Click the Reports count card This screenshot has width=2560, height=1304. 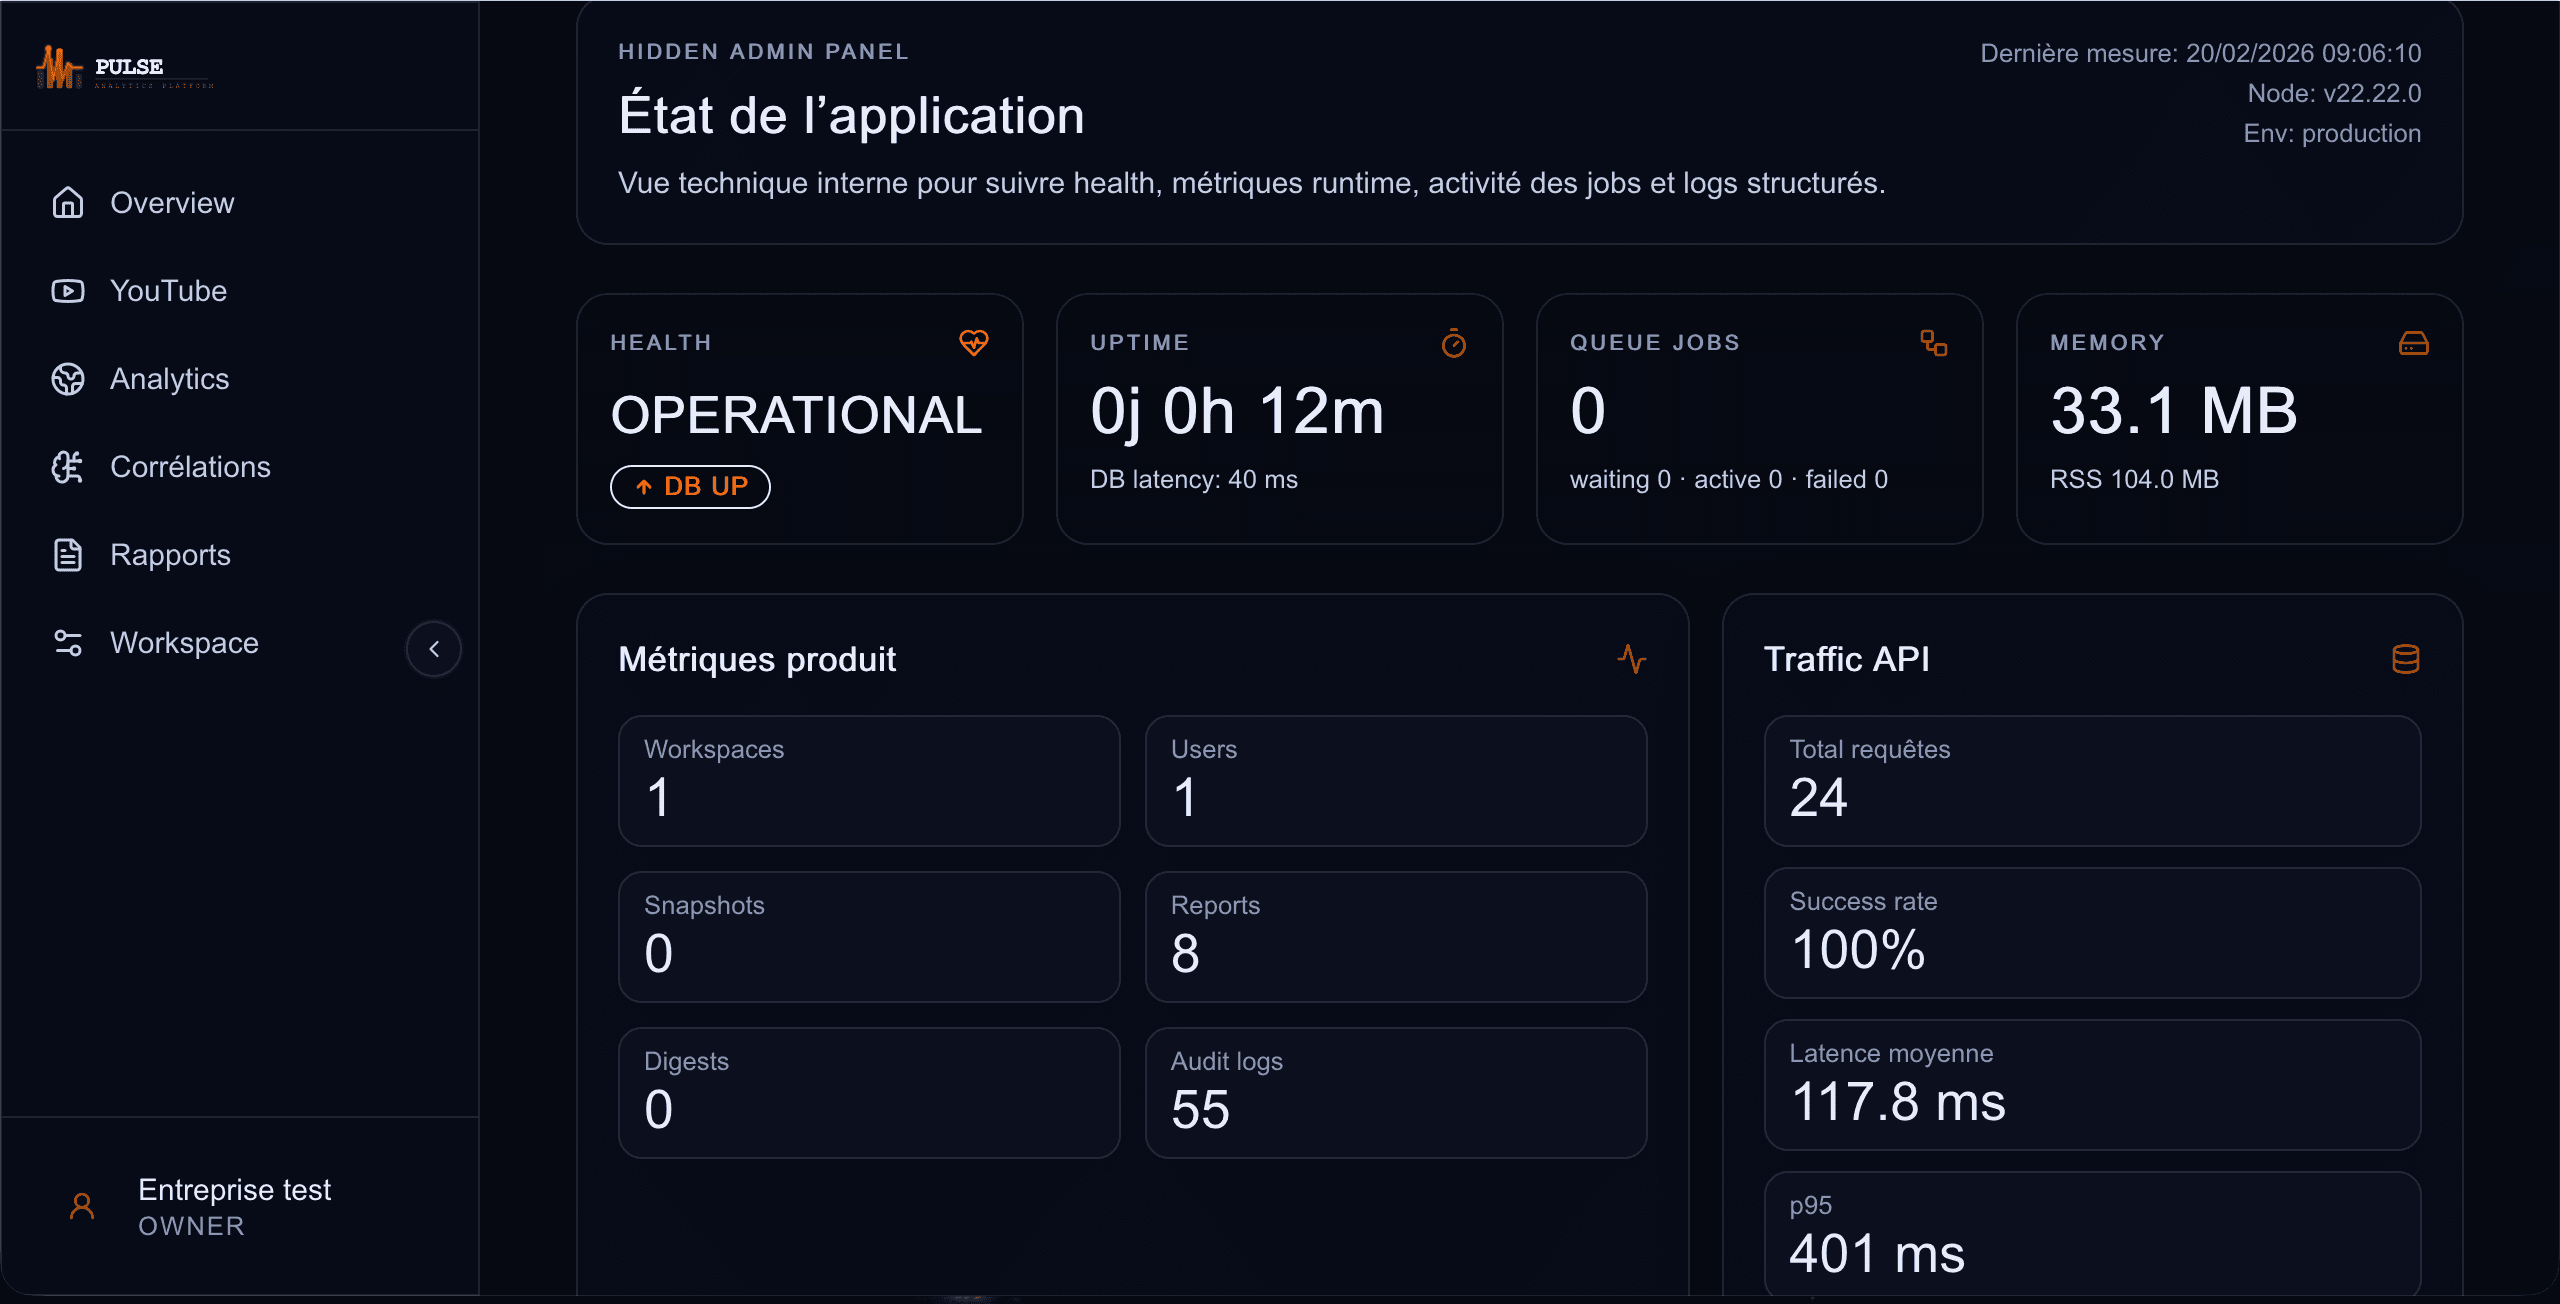coord(1395,936)
